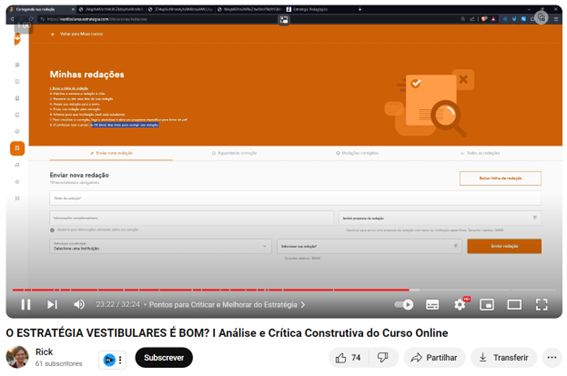Enable theater mode view
Screen dimensions: 567x376
(514, 305)
